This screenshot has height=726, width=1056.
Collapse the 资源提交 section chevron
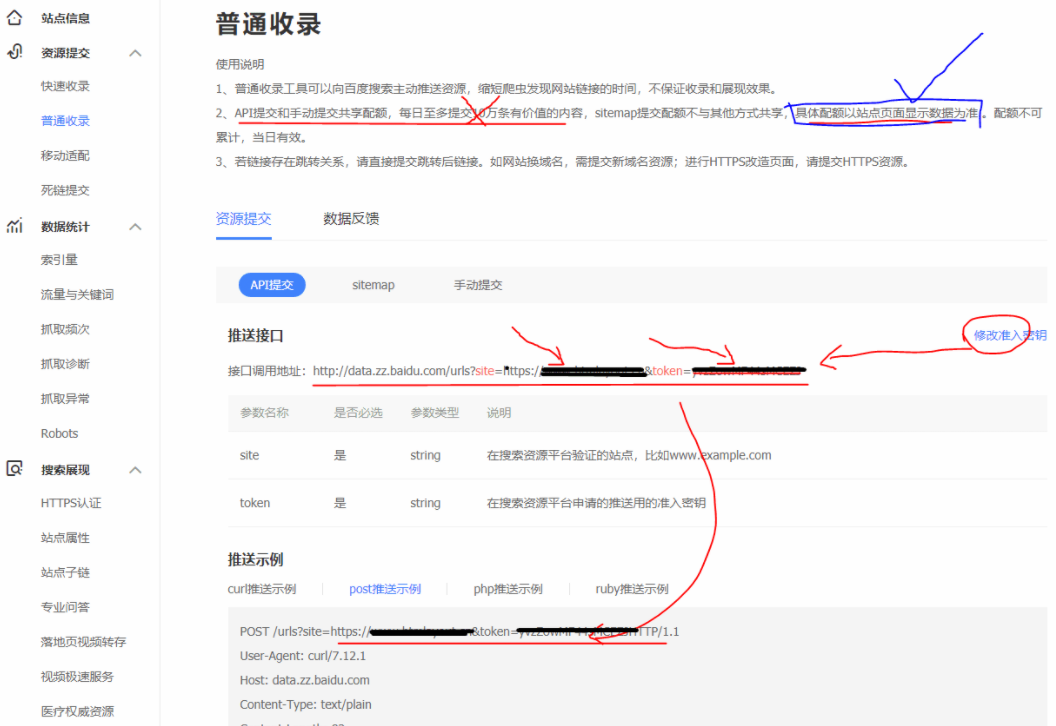tap(135, 52)
